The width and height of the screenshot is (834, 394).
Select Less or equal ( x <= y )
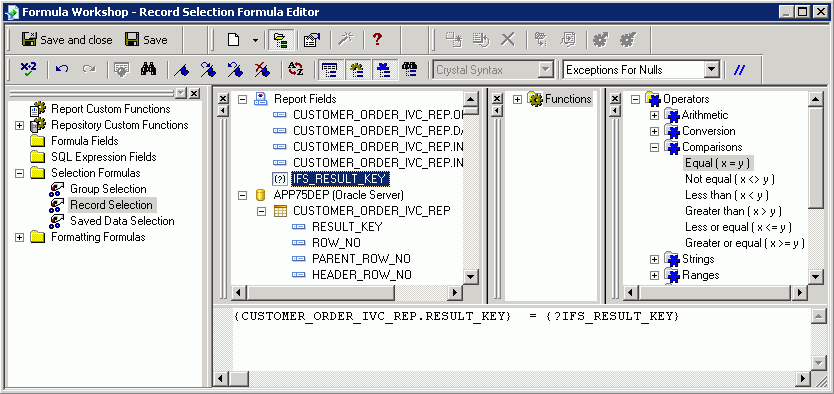click(739, 227)
